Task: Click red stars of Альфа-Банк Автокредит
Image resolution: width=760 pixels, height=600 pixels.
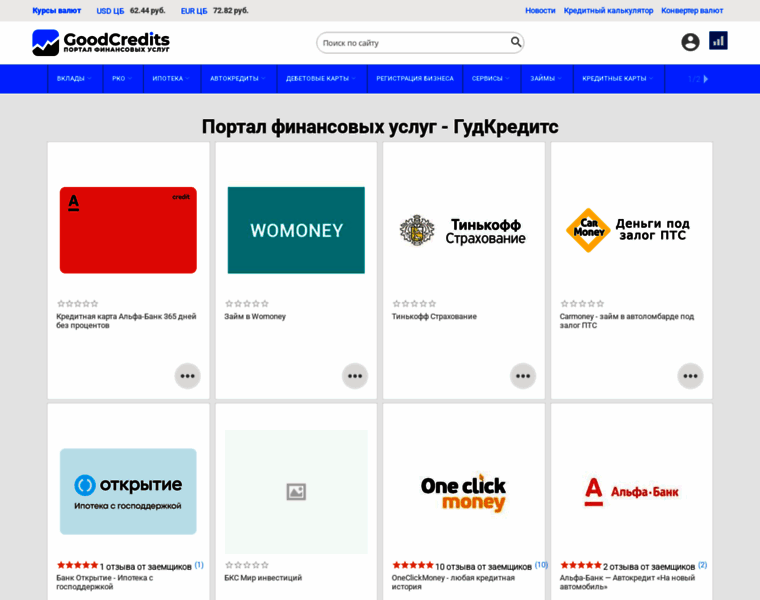Action: click(581, 565)
